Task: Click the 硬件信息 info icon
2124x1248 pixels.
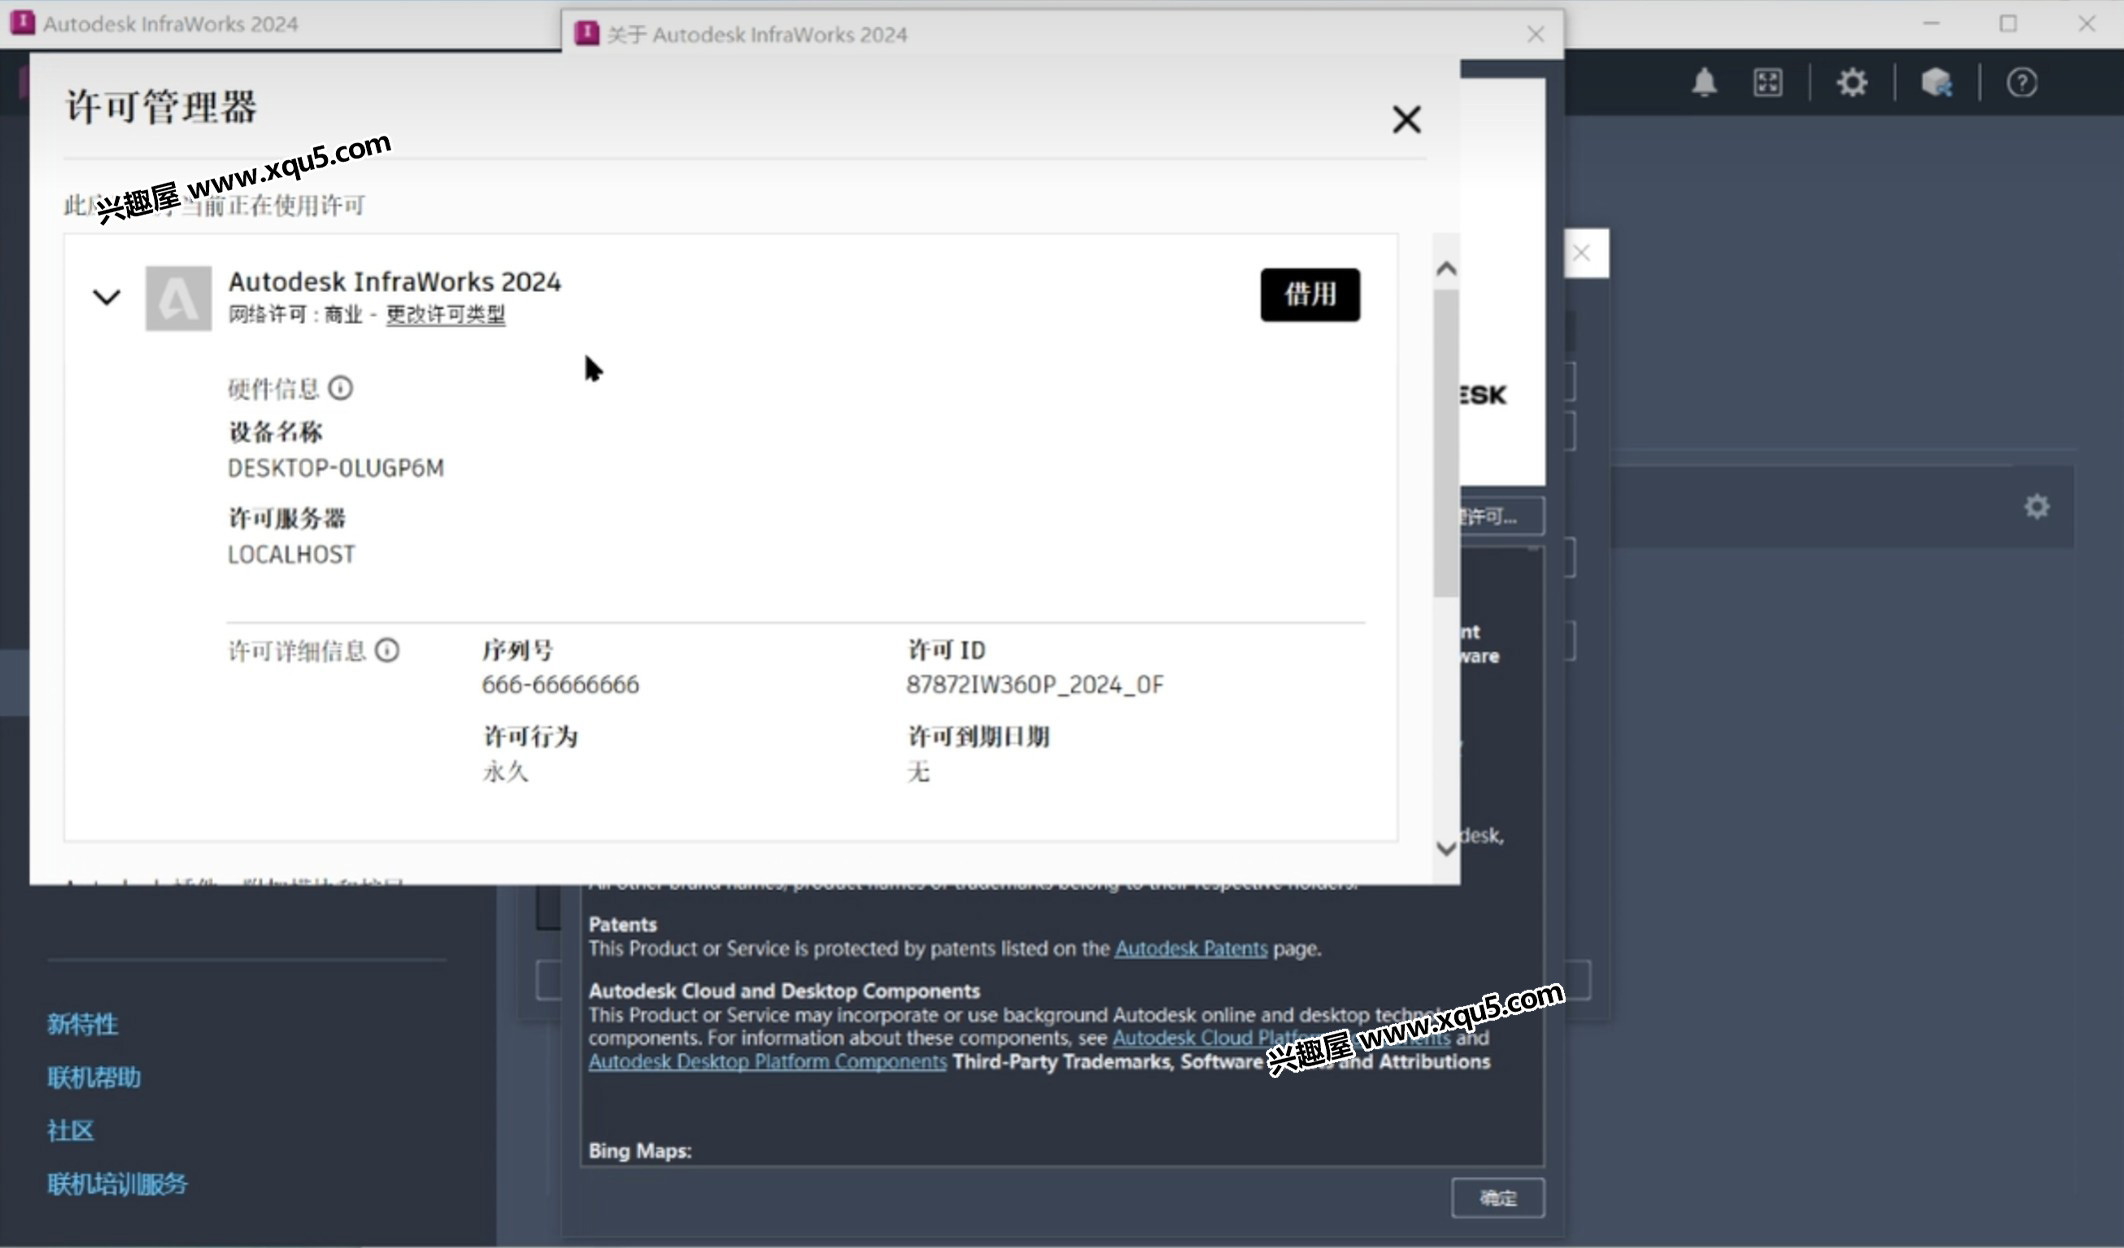Action: point(340,388)
